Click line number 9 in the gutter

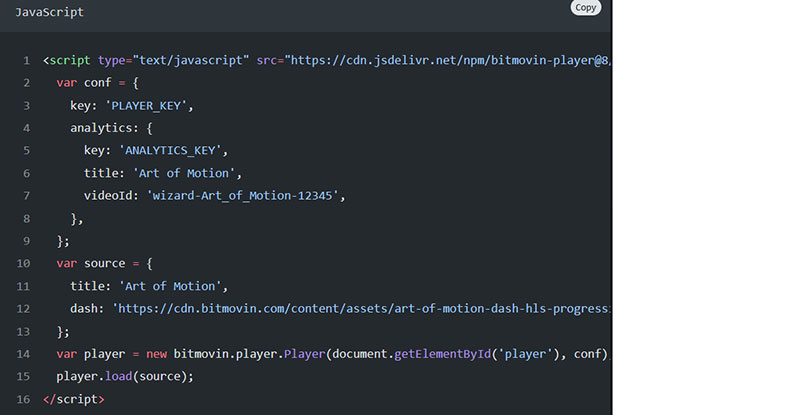[x=27, y=241]
